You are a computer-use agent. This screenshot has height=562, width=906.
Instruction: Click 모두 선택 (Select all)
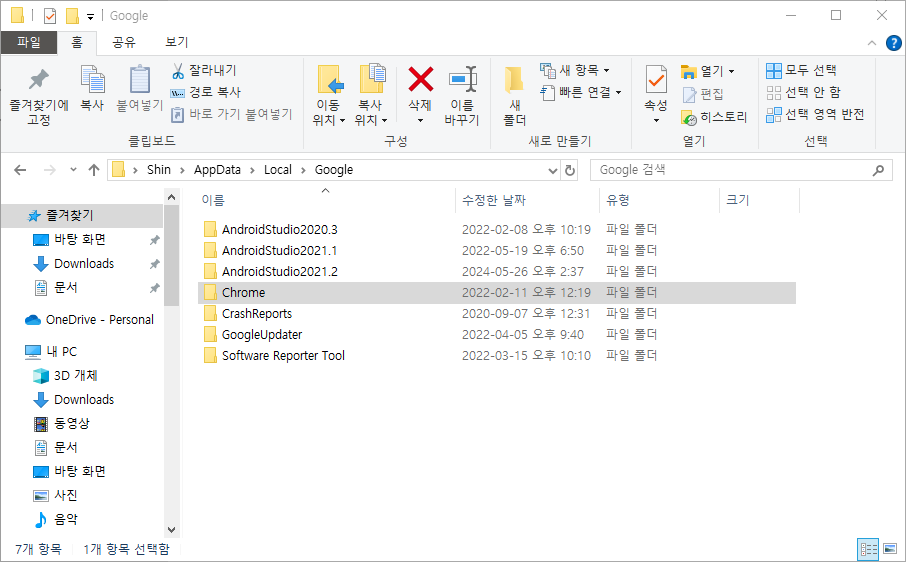coord(801,70)
